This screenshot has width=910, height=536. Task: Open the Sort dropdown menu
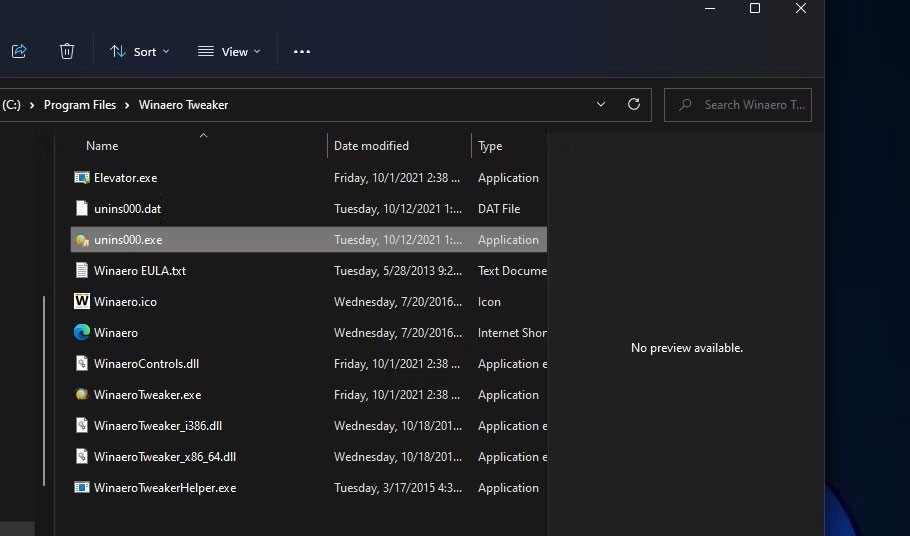coord(140,51)
